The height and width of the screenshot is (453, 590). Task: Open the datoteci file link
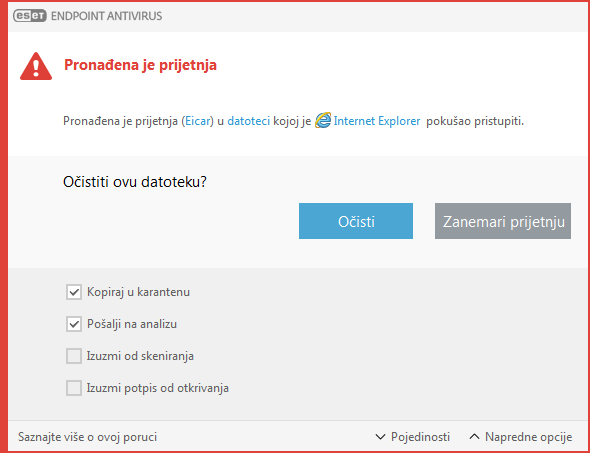pos(249,122)
